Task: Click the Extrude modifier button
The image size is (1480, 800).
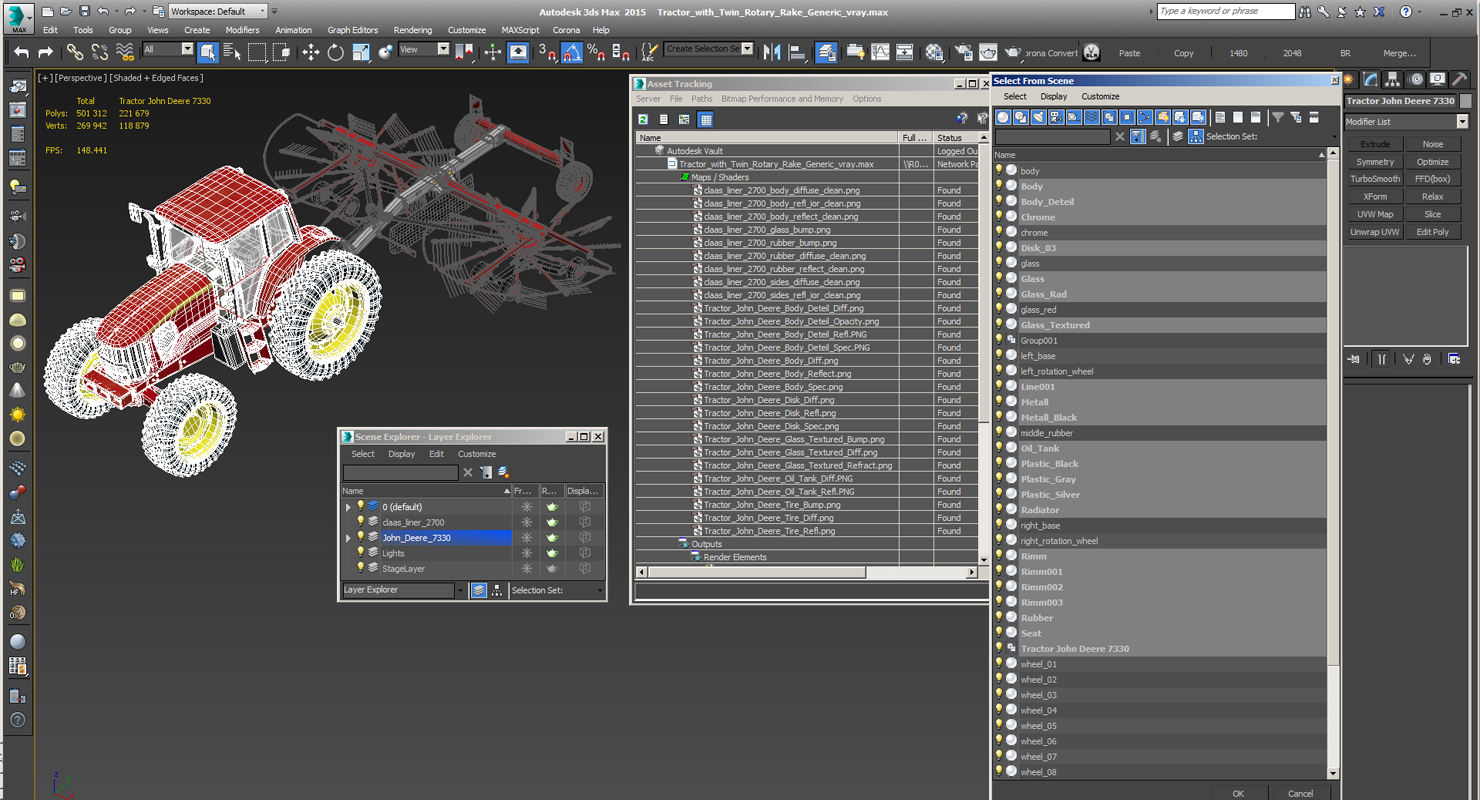Action: pyautogui.click(x=1375, y=144)
